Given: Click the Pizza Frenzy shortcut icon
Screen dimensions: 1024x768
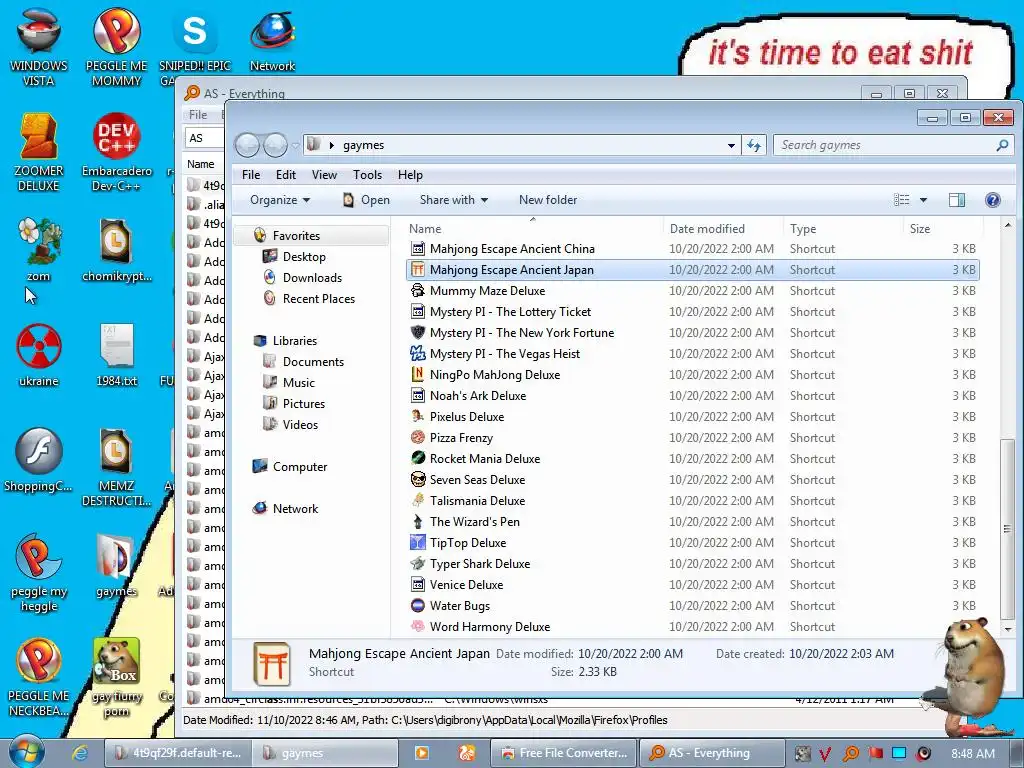Looking at the screenshot, I should (418, 438).
